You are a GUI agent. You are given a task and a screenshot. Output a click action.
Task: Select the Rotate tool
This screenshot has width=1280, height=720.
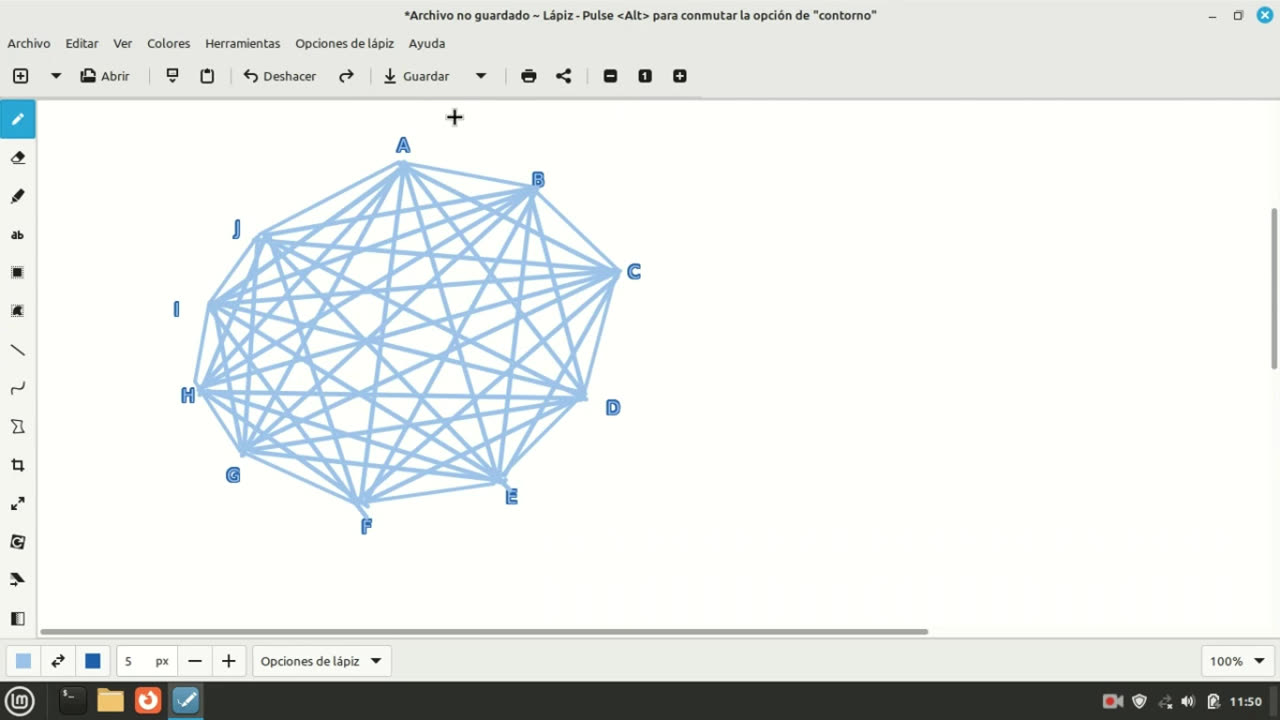click(18, 542)
